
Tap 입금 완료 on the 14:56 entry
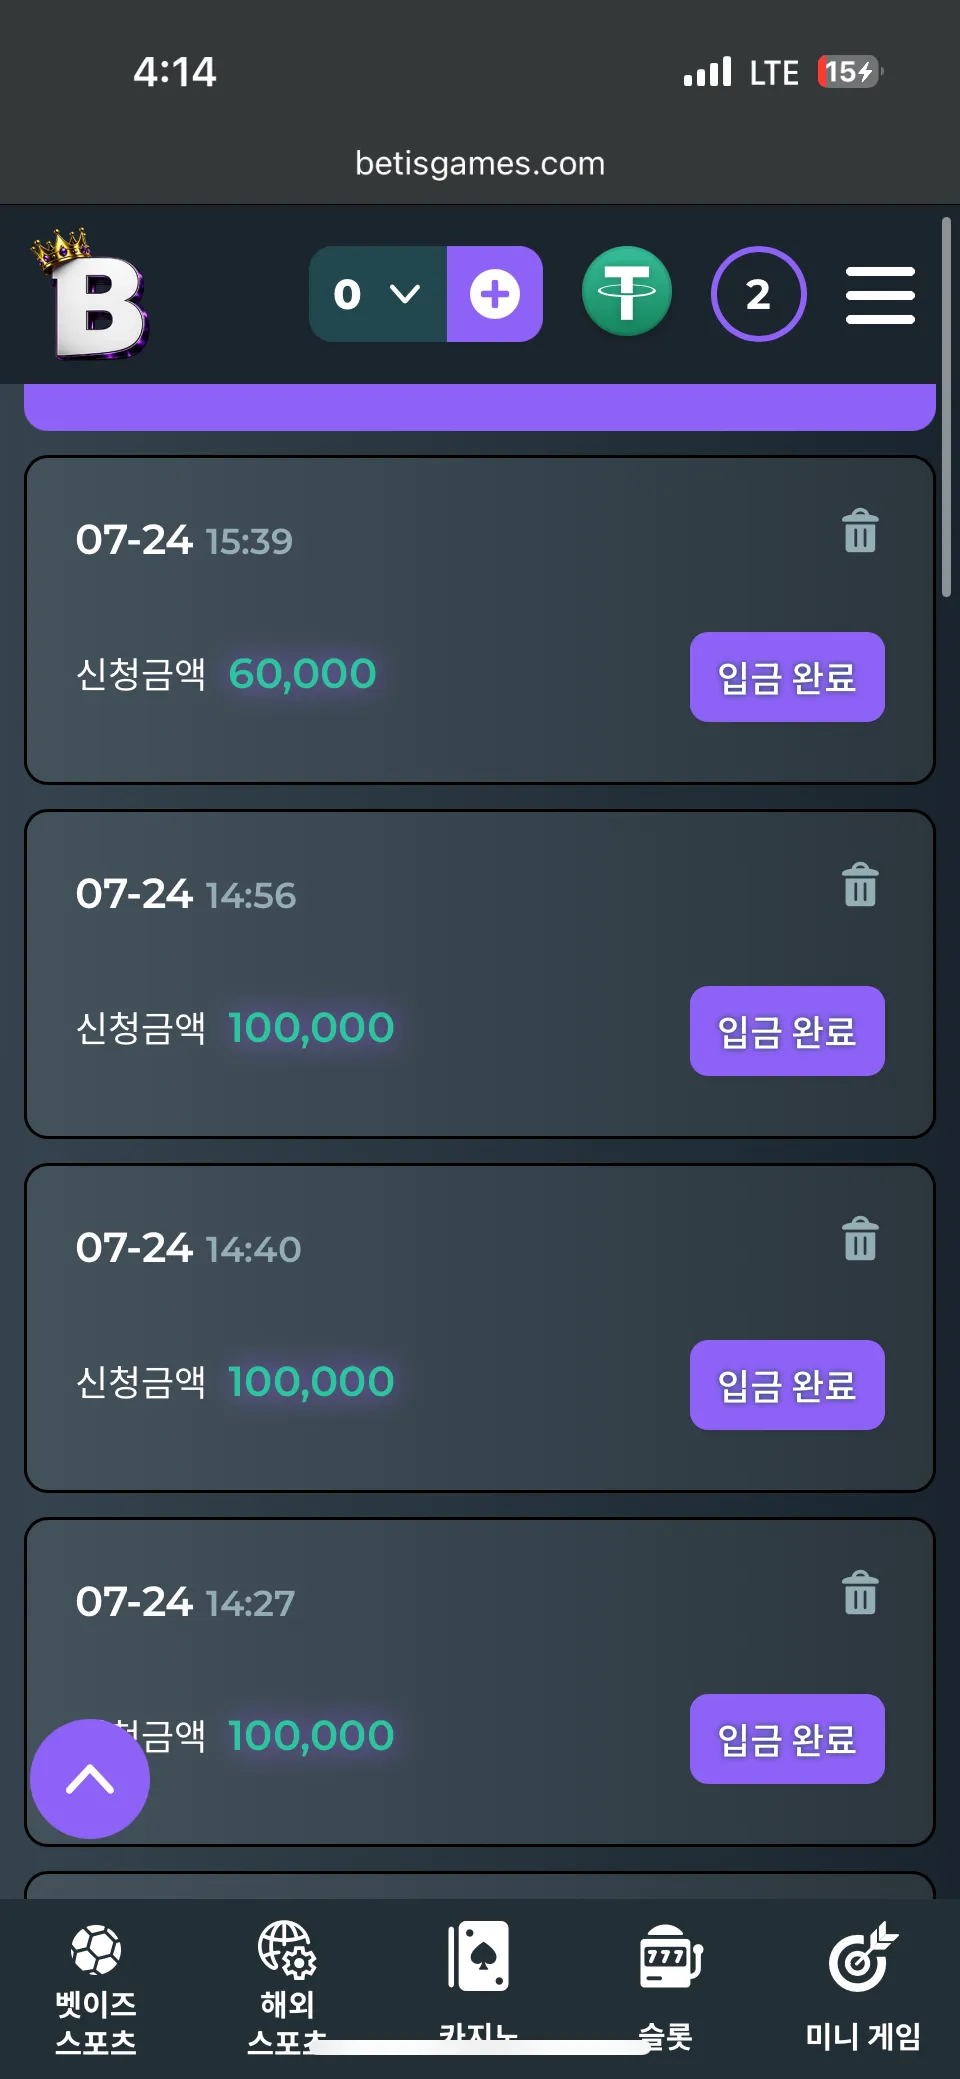(787, 1031)
